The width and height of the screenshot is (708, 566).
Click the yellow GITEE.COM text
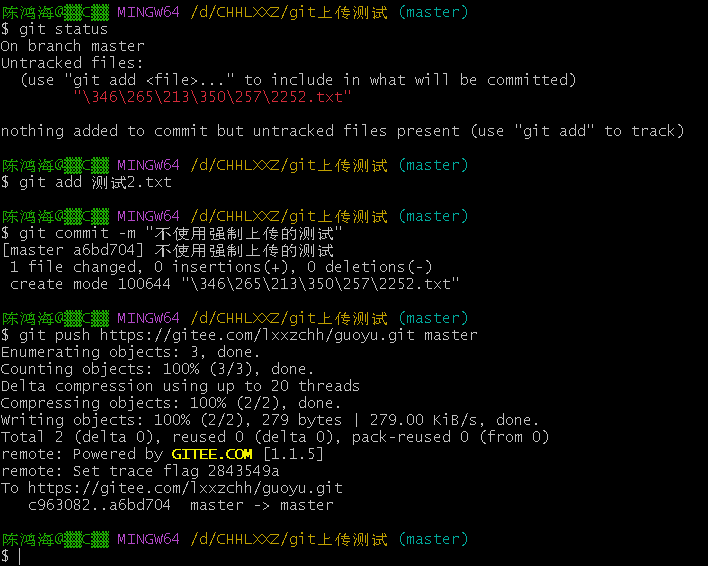[212, 454]
